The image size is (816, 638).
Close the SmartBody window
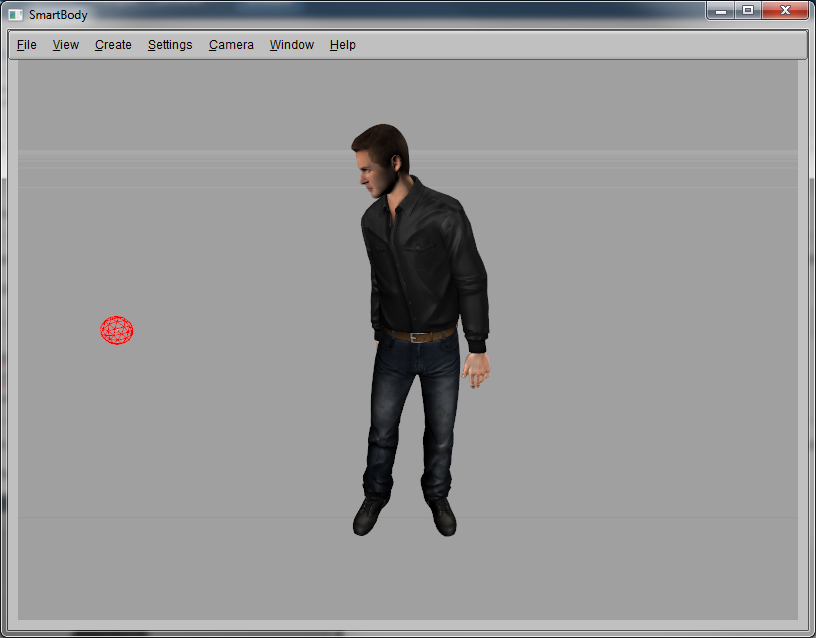tap(785, 10)
